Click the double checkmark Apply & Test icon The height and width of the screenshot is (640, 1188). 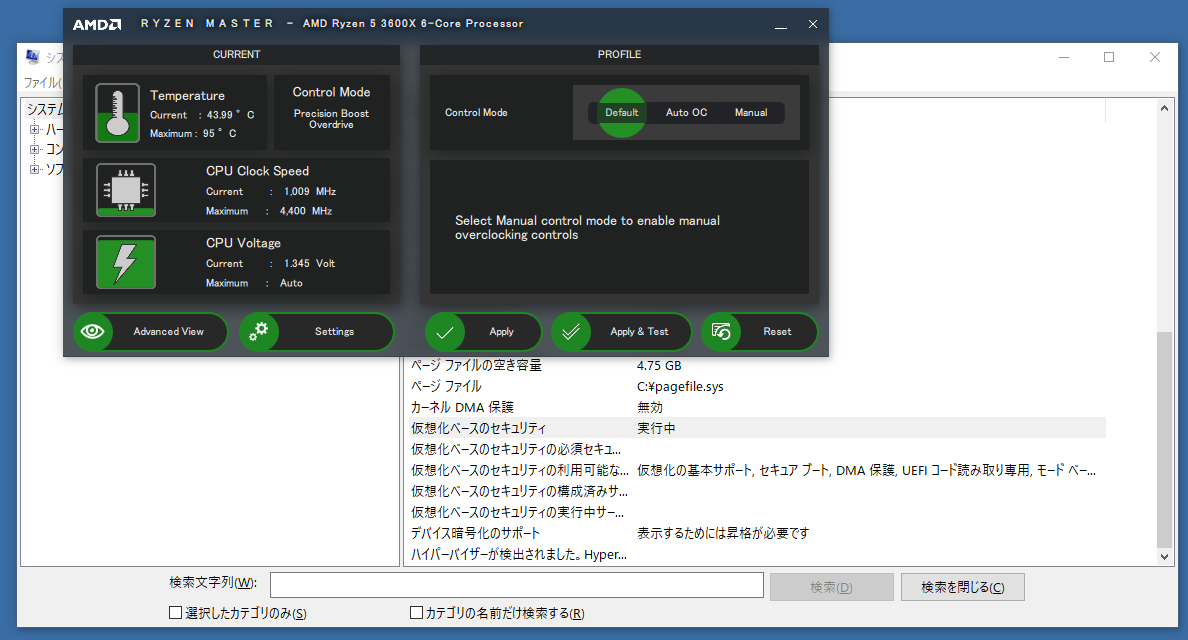coord(572,332)
